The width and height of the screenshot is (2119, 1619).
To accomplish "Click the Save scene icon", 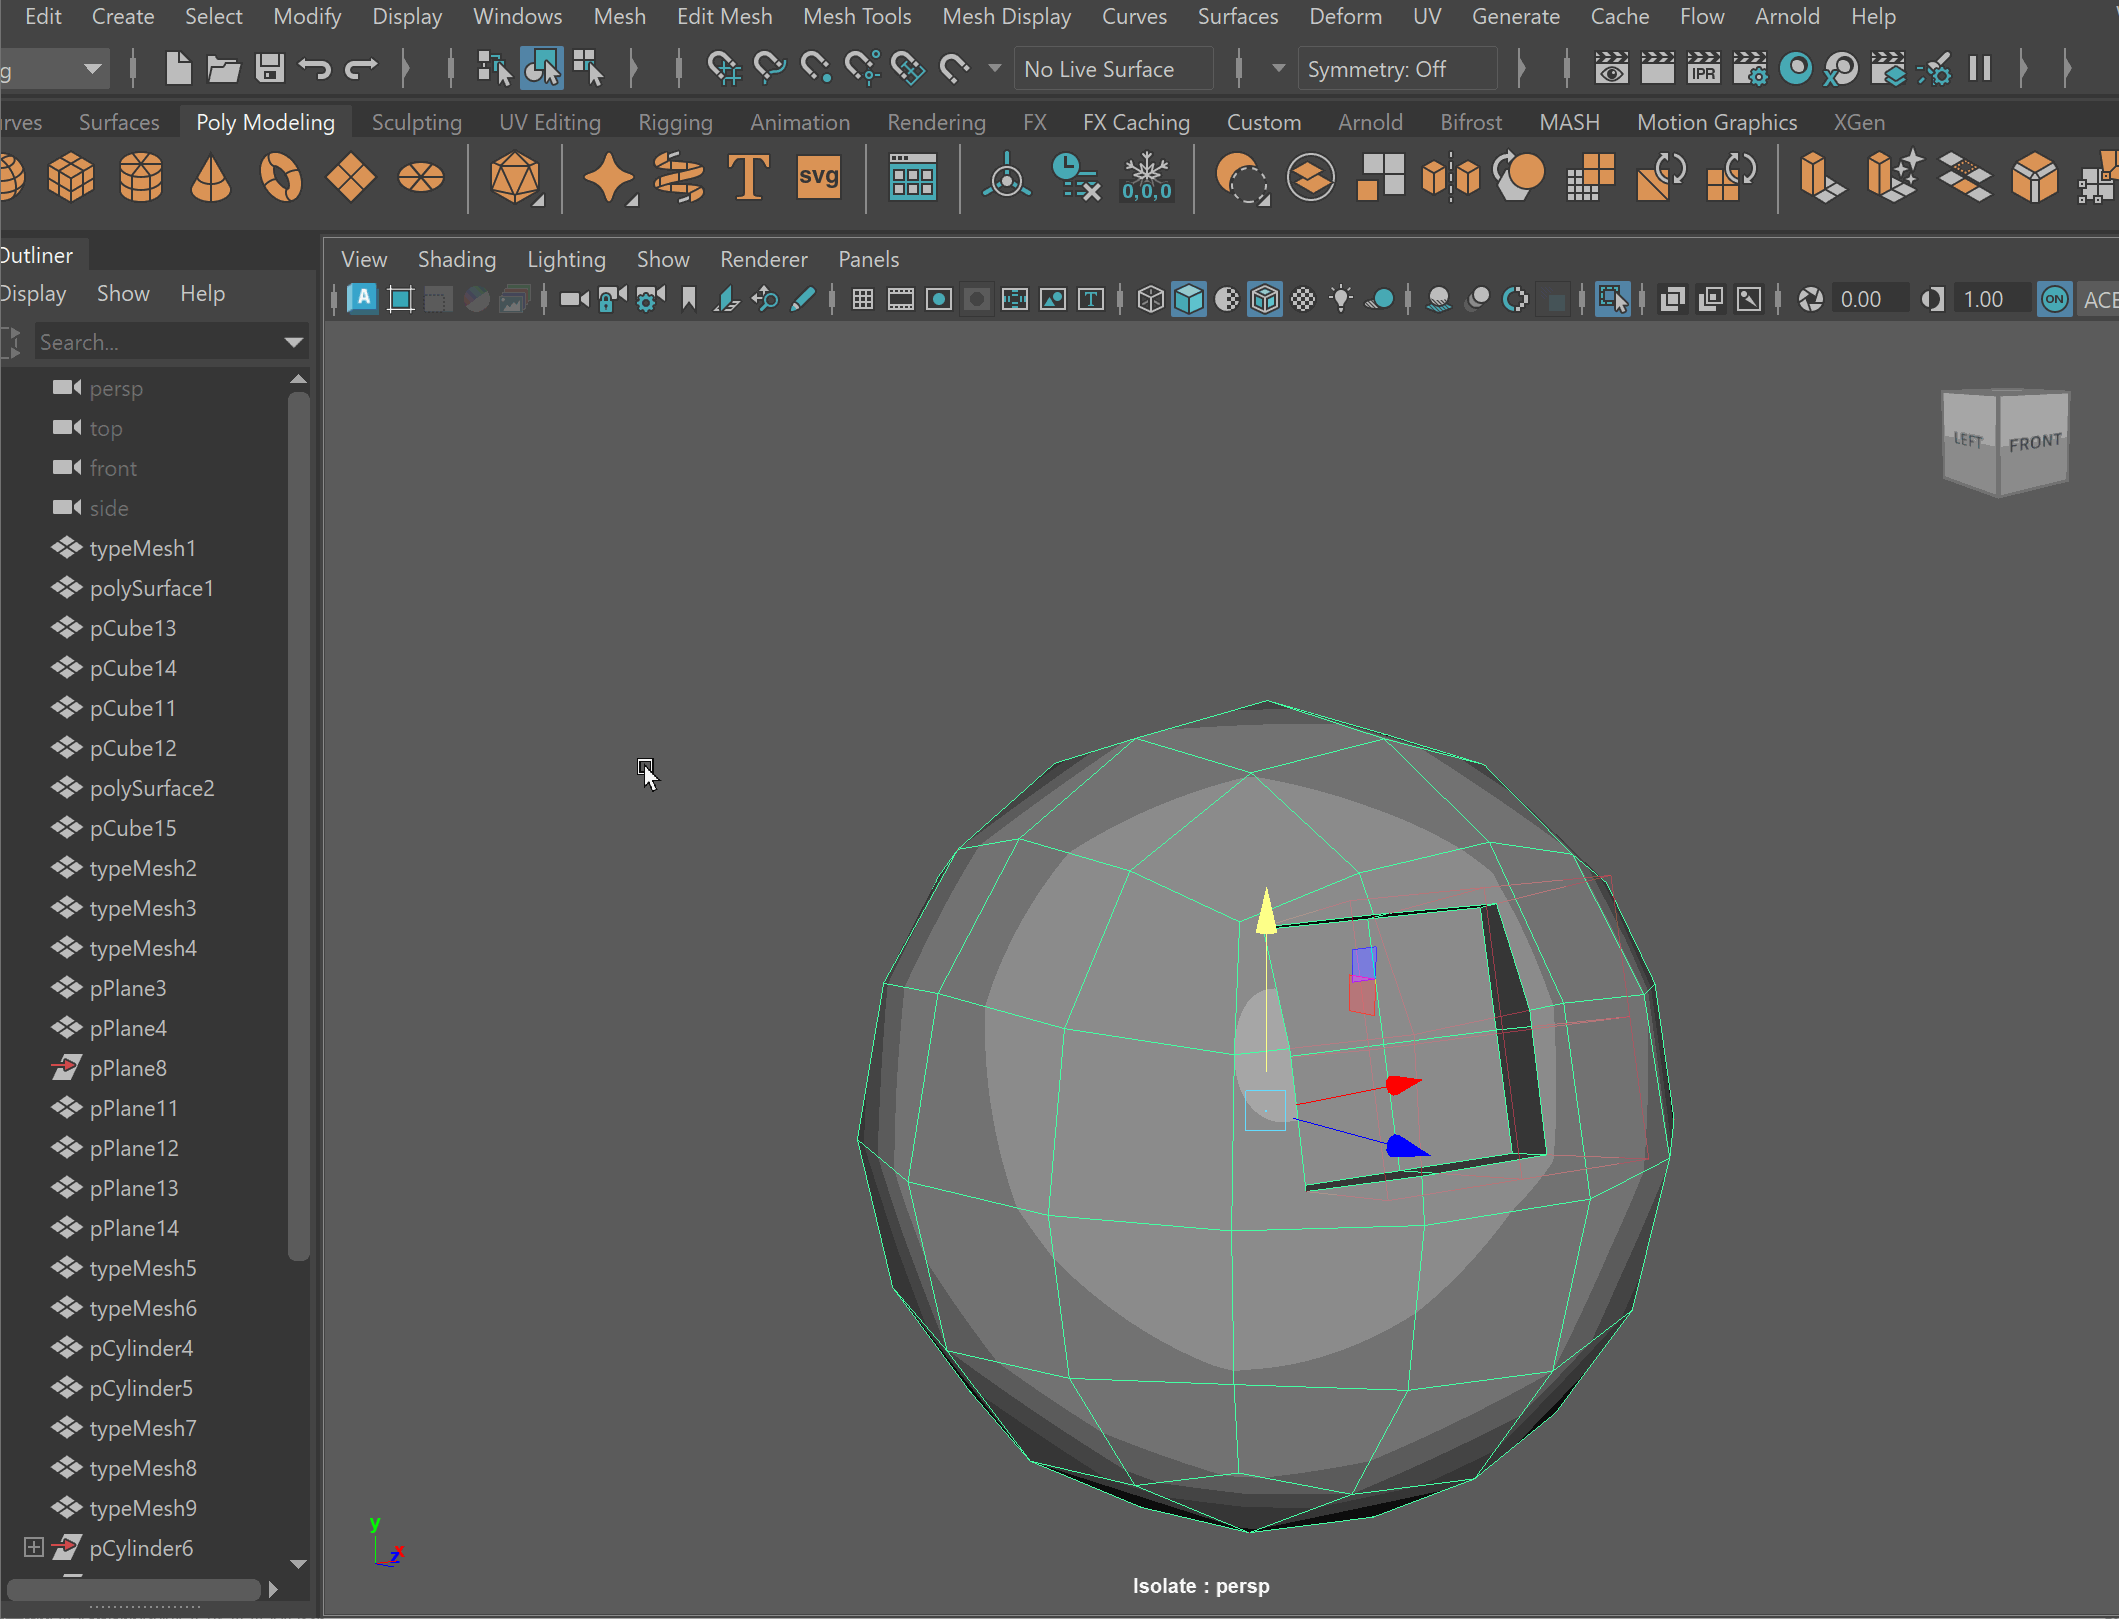I will pos(269,69).
